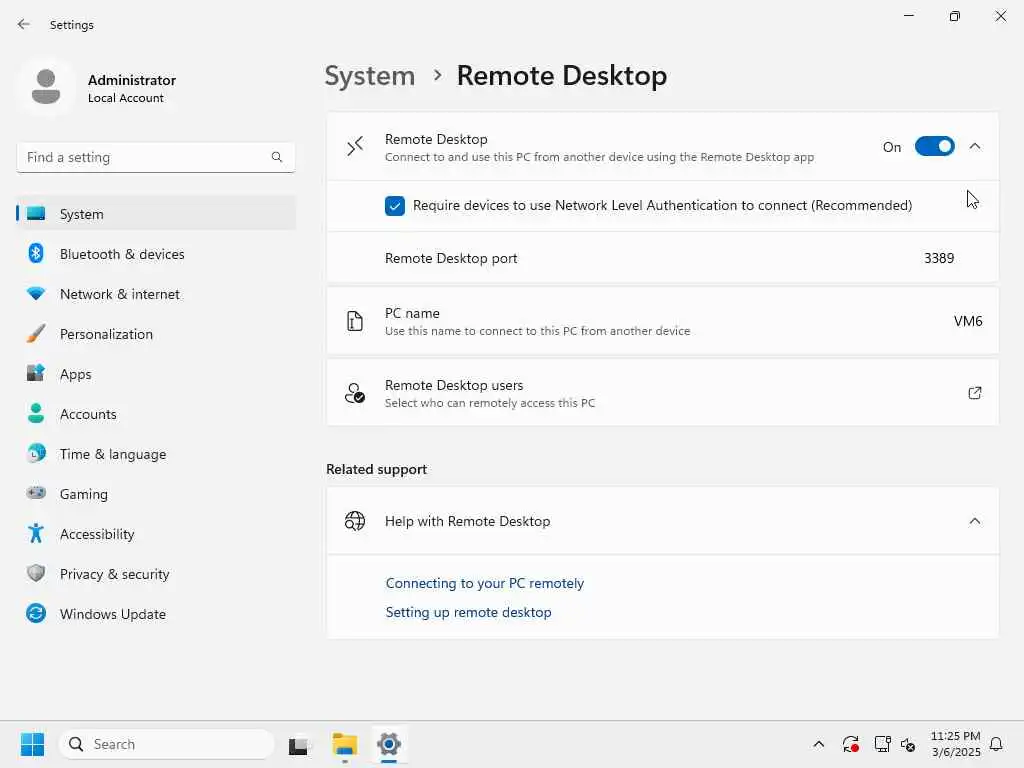Uncheck Require Network Level Authentication checkbox
1024x768 pixels.
(x=394, y=206)
